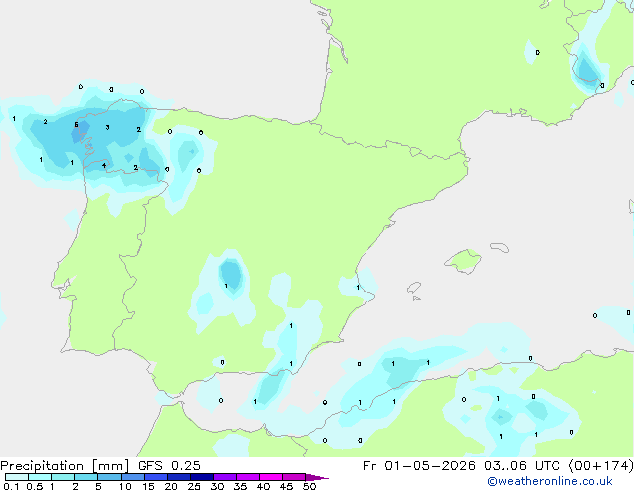Pick legend swatch between 0.5 and 1
The height and width of the screenshot is (490, 634).
(40, 477)
